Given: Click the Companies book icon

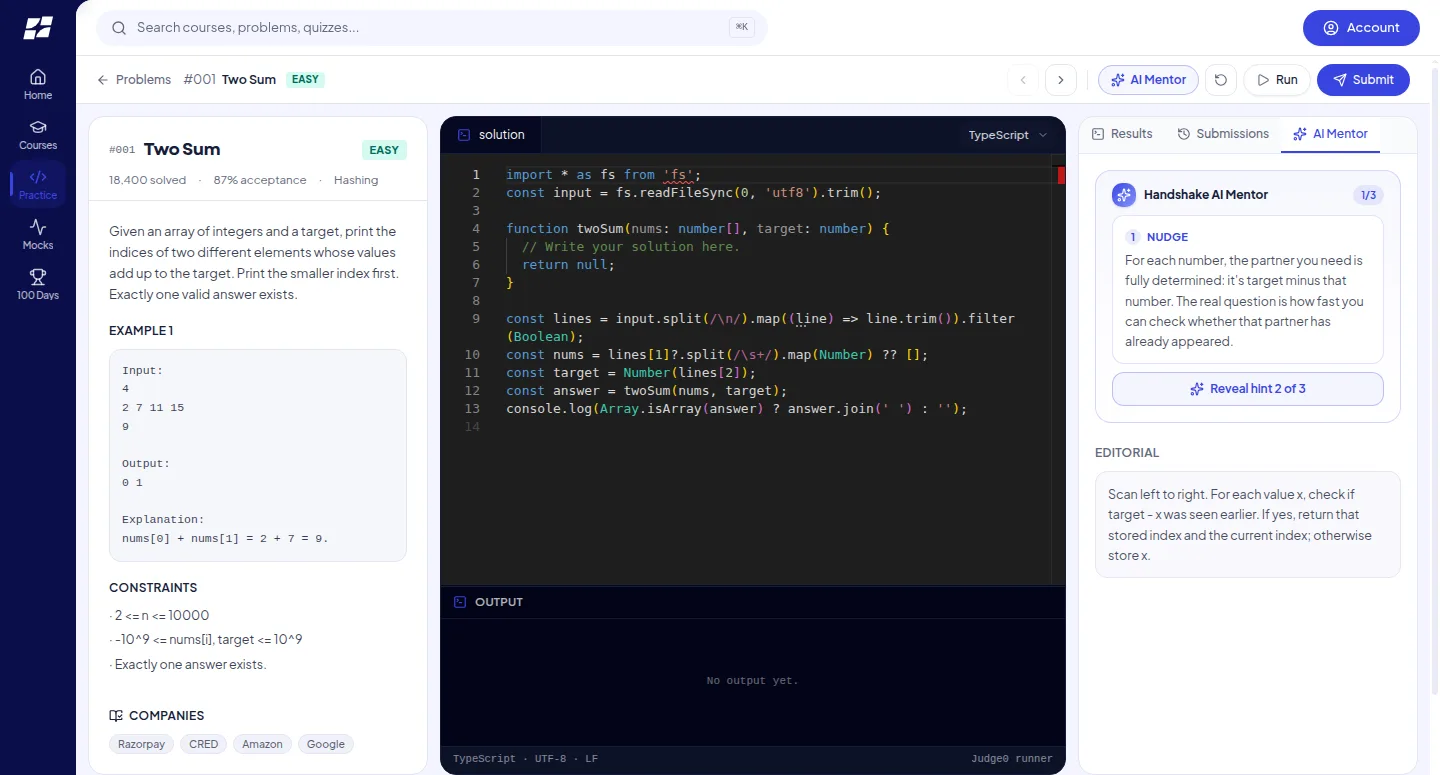Looking at the screenshot, I should tap(116, 716).
